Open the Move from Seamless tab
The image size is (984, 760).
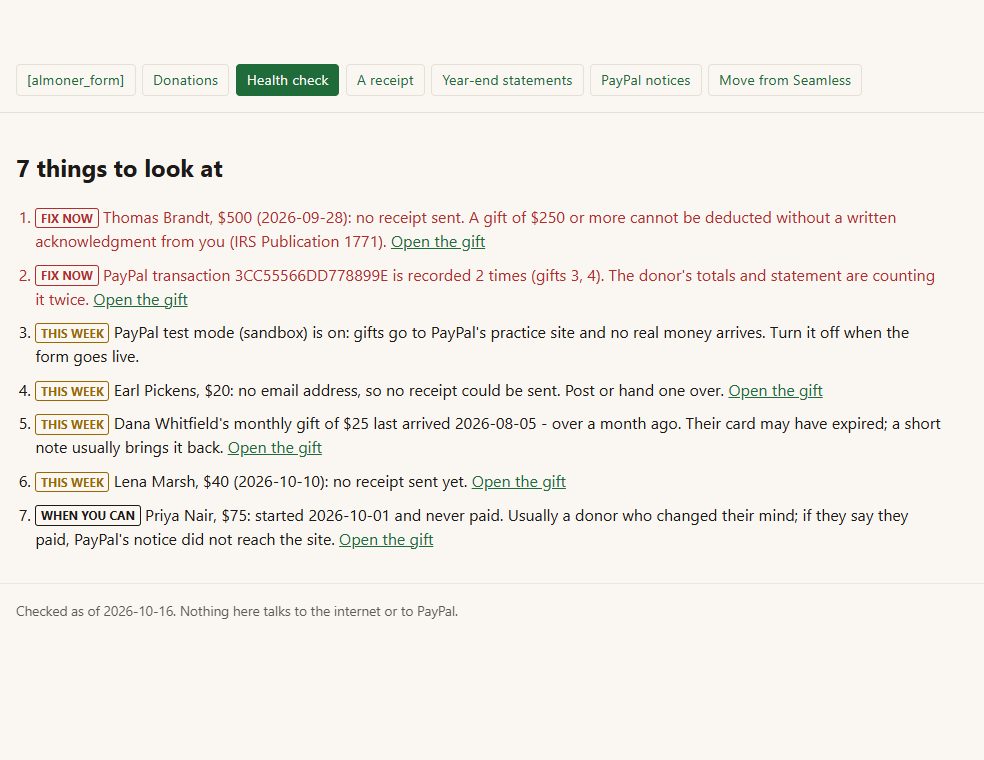click(785, 80)
